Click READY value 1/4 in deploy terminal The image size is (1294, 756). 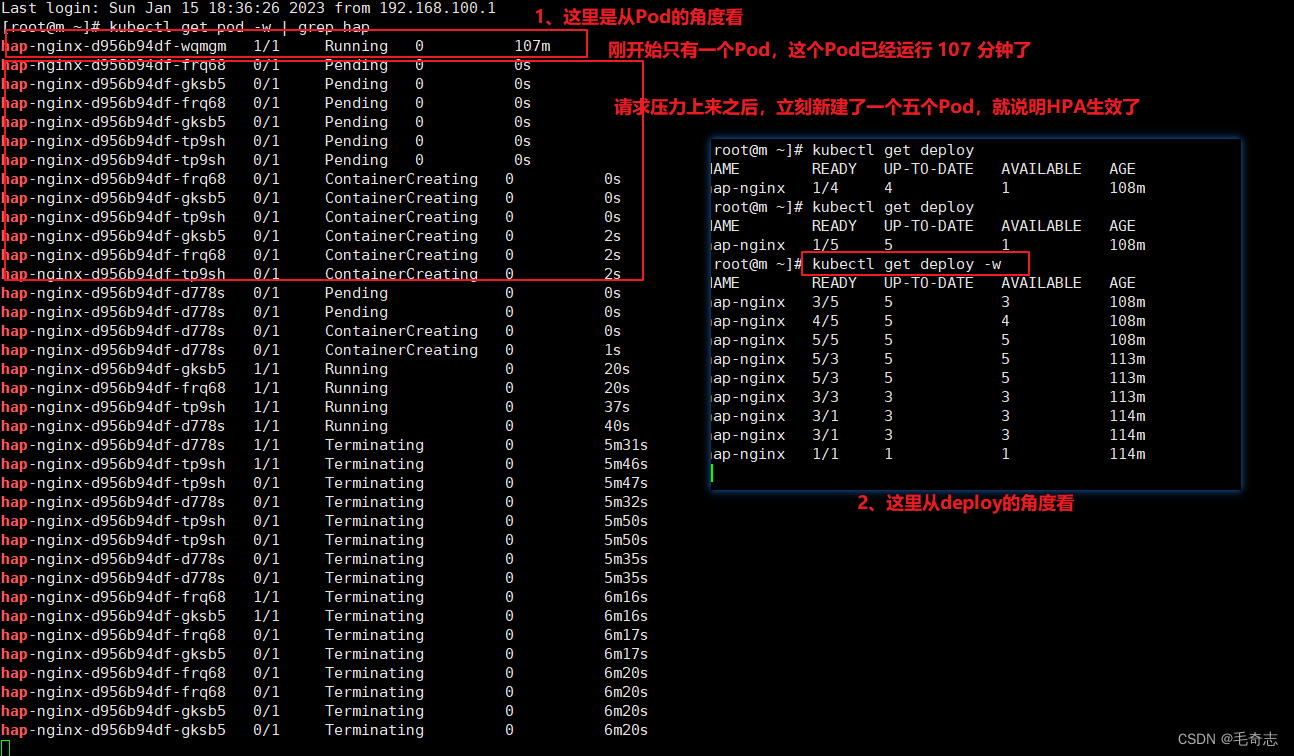click(x=825, y=188)
